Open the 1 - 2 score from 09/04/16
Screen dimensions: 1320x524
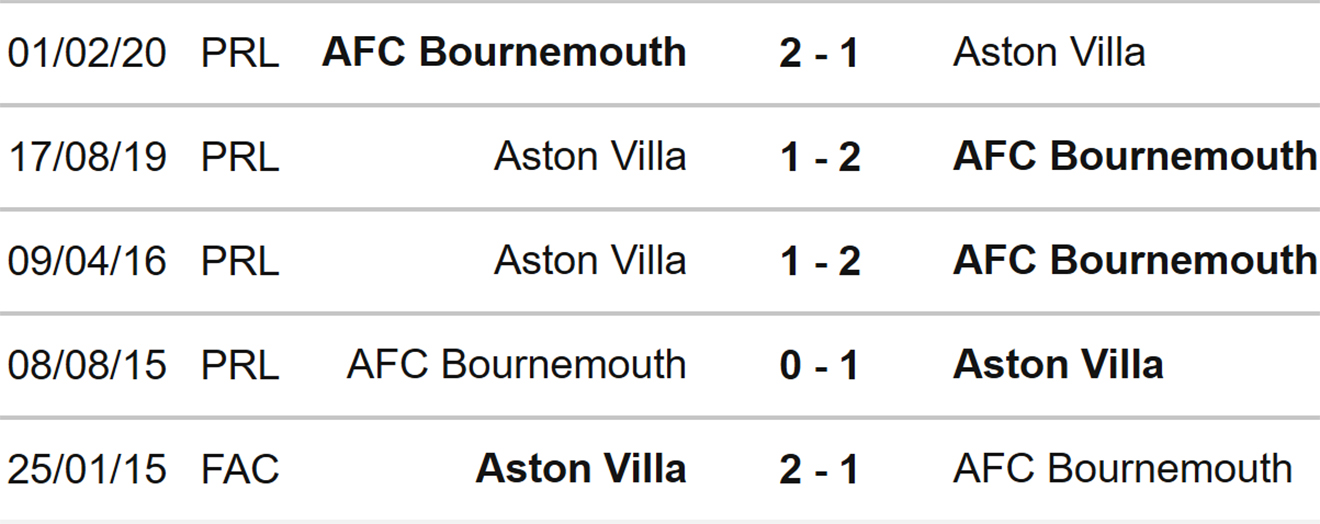tap(819, 261)
